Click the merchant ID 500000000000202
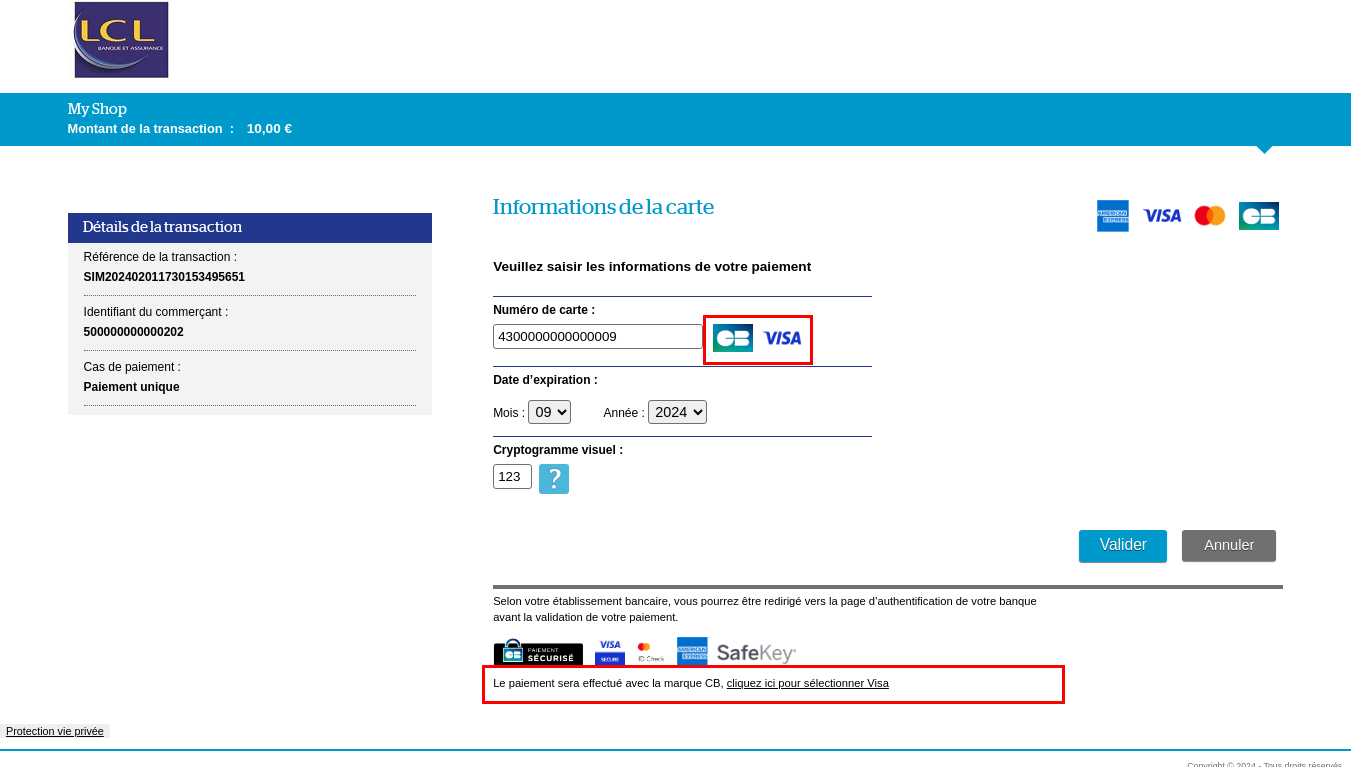The image size is (1351, 767). [134, 332]
